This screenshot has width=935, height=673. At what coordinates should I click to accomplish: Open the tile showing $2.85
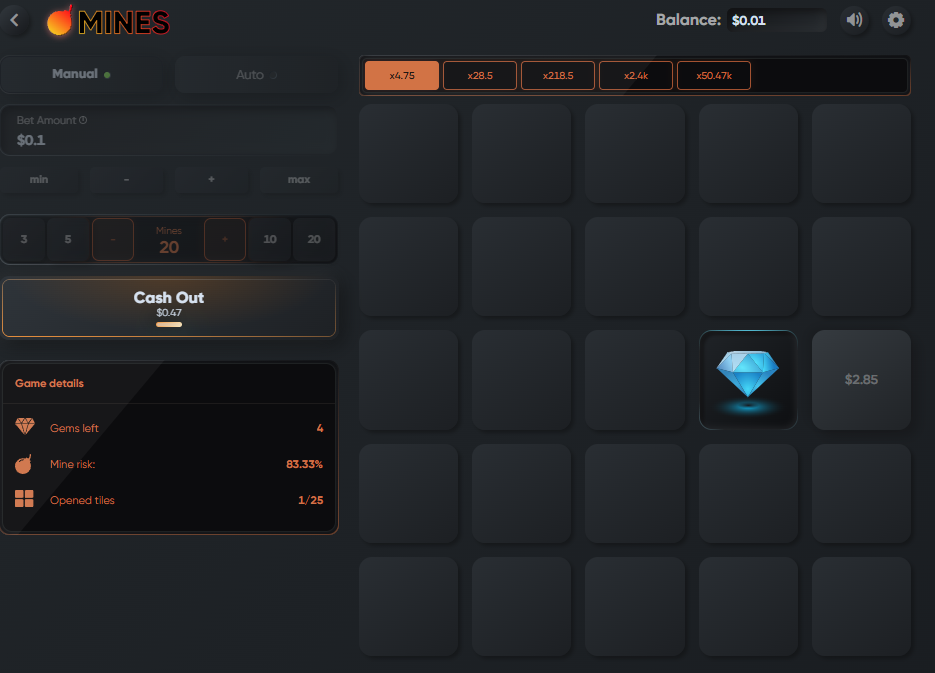tap(861, 380)
